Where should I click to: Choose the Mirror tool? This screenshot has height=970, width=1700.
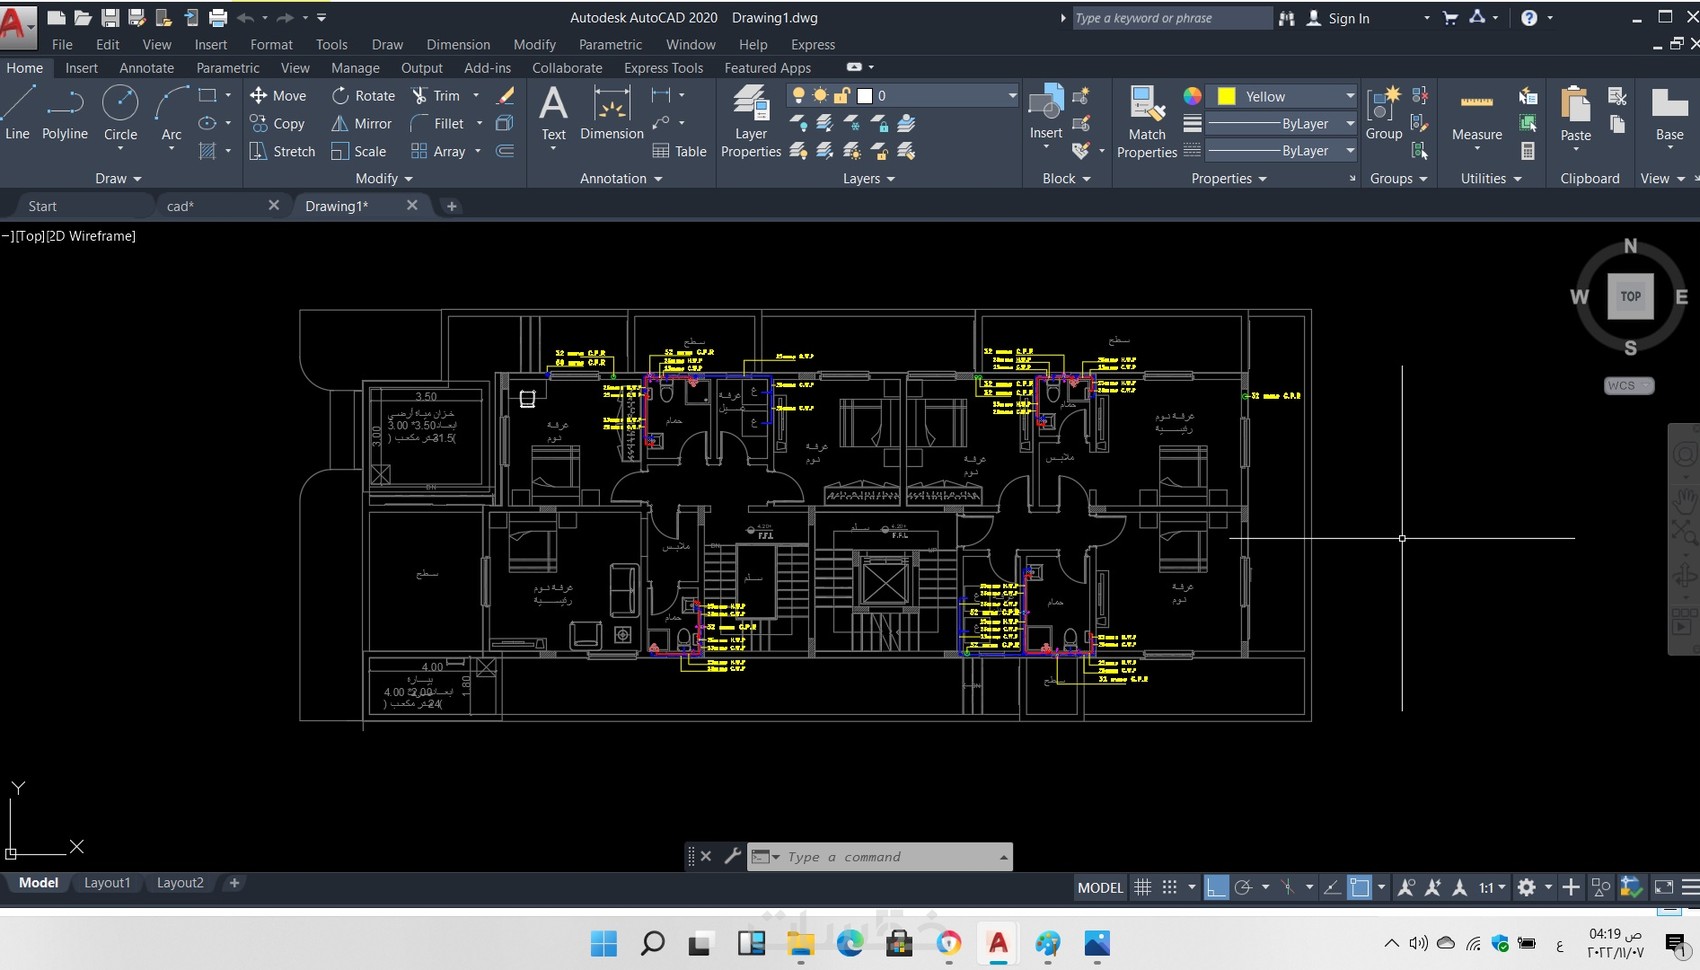pyautogui.click(x=361, y=124)
